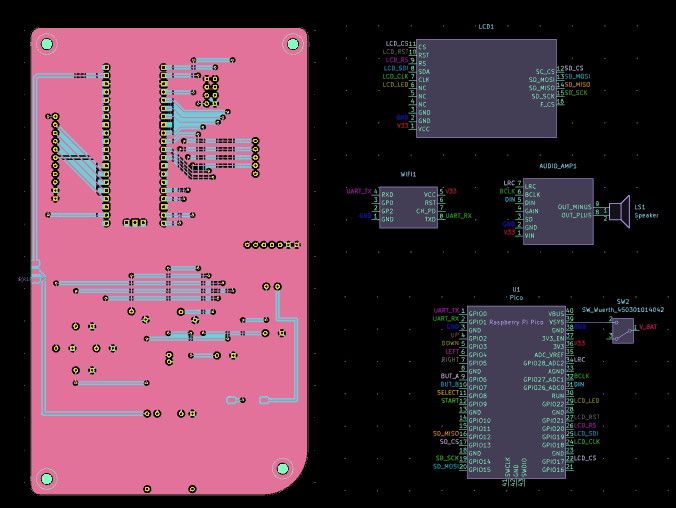The width and height of the screenshot is (676, 508).
Task: Click the RUN pin name on the Pico
Action: pos(558,396)
